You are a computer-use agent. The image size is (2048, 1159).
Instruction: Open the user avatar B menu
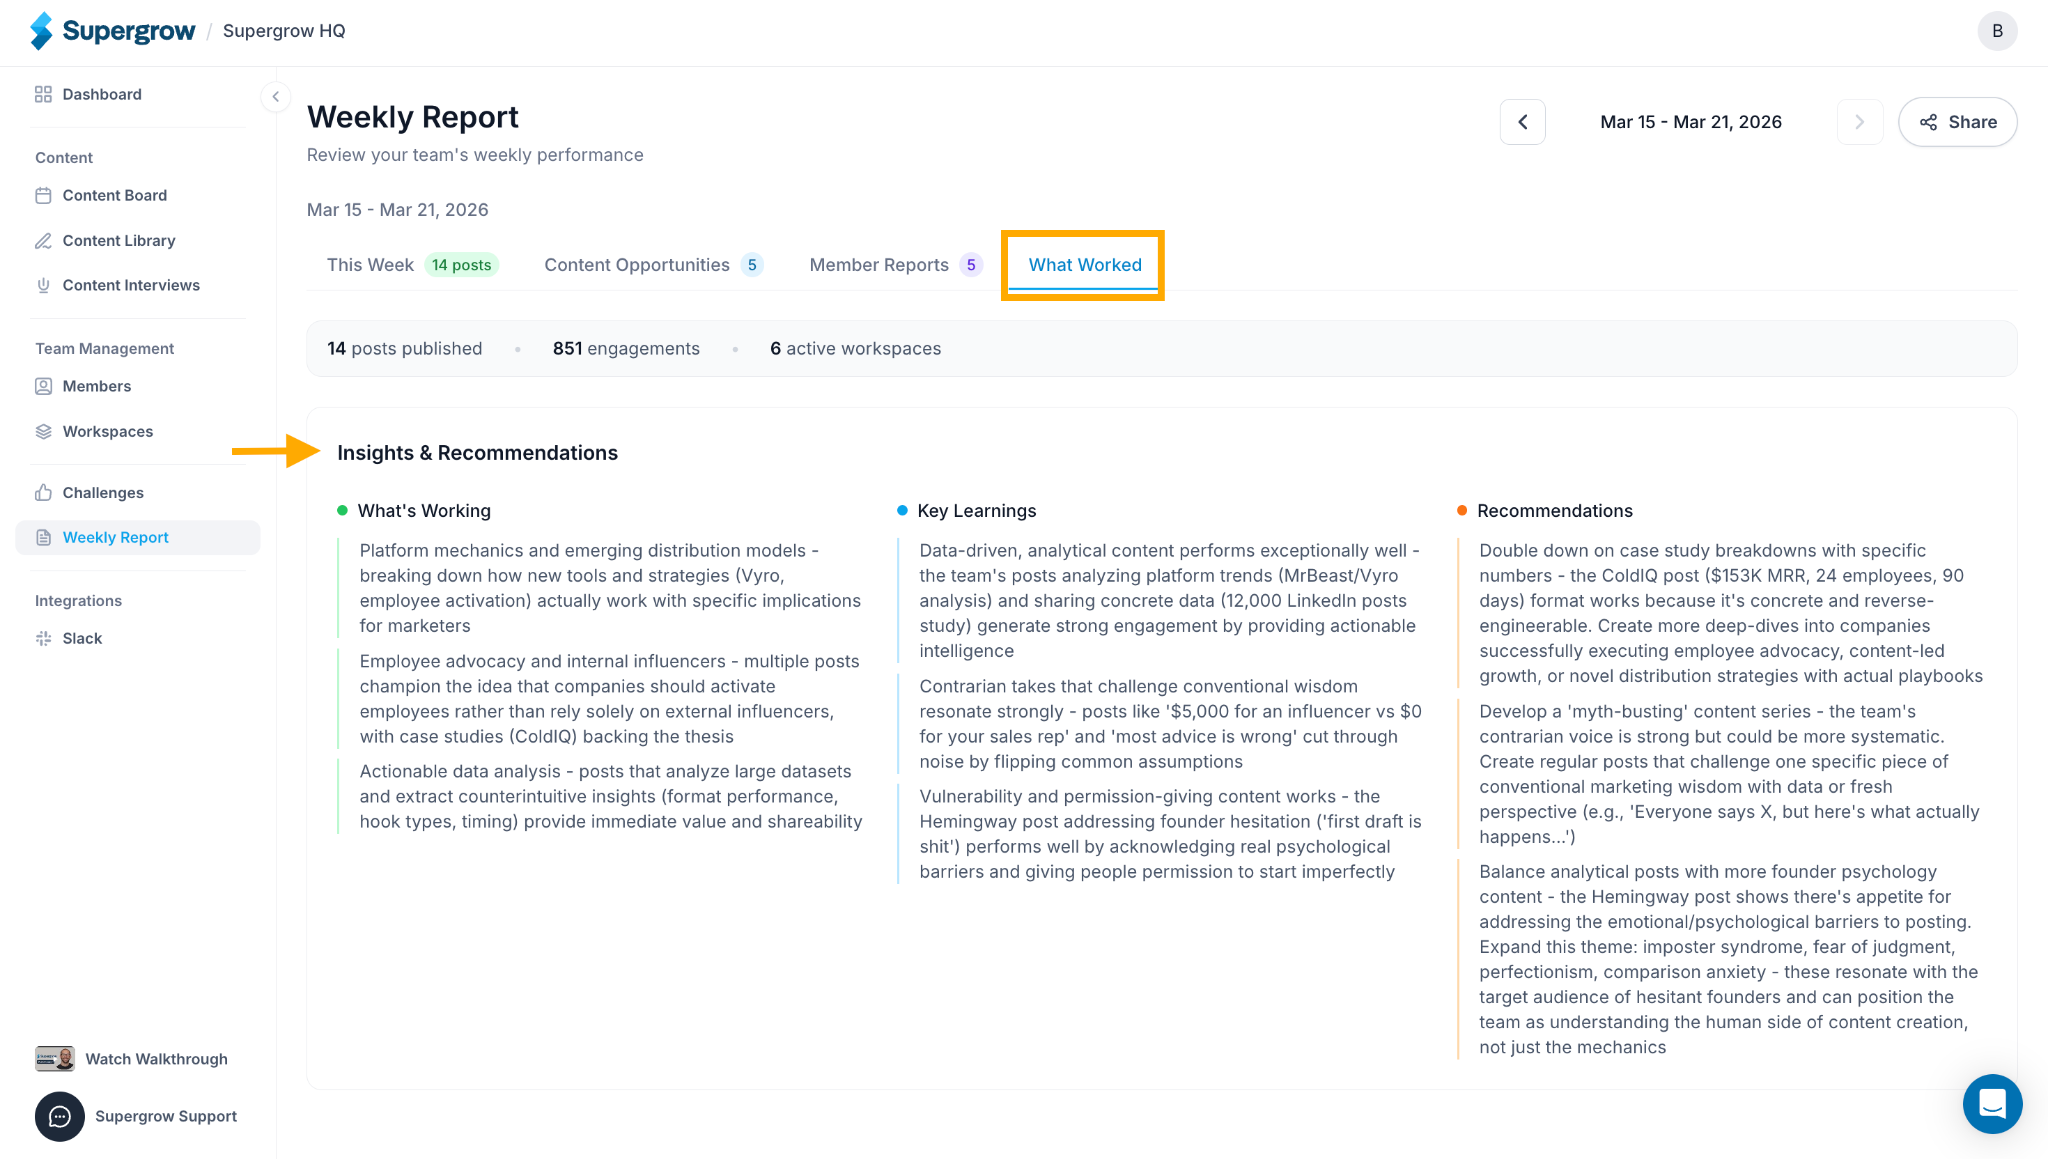tap(1997, 31)
